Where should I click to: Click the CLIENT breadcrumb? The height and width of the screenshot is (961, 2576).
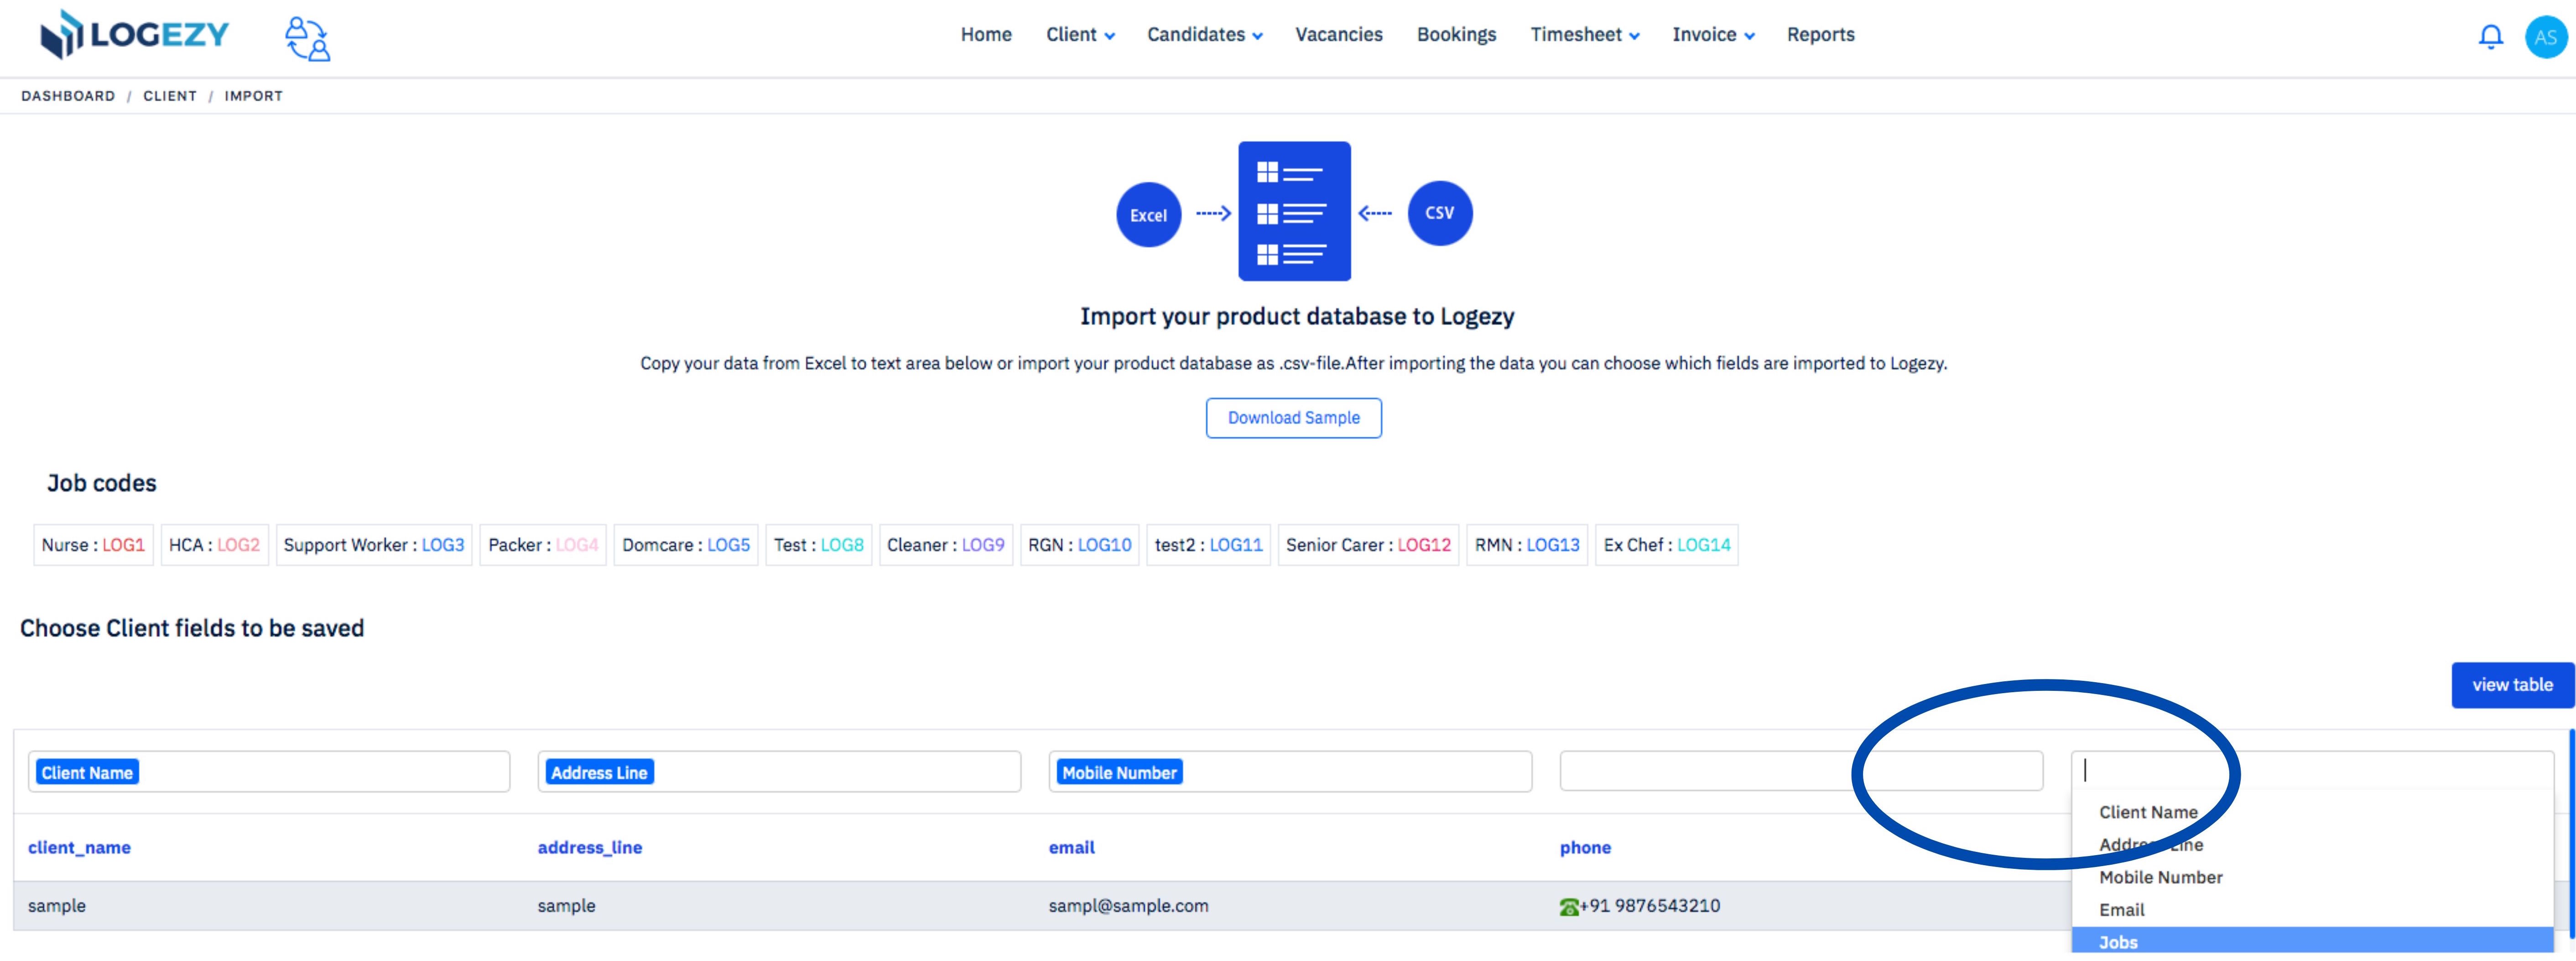[x=170, y=96]
